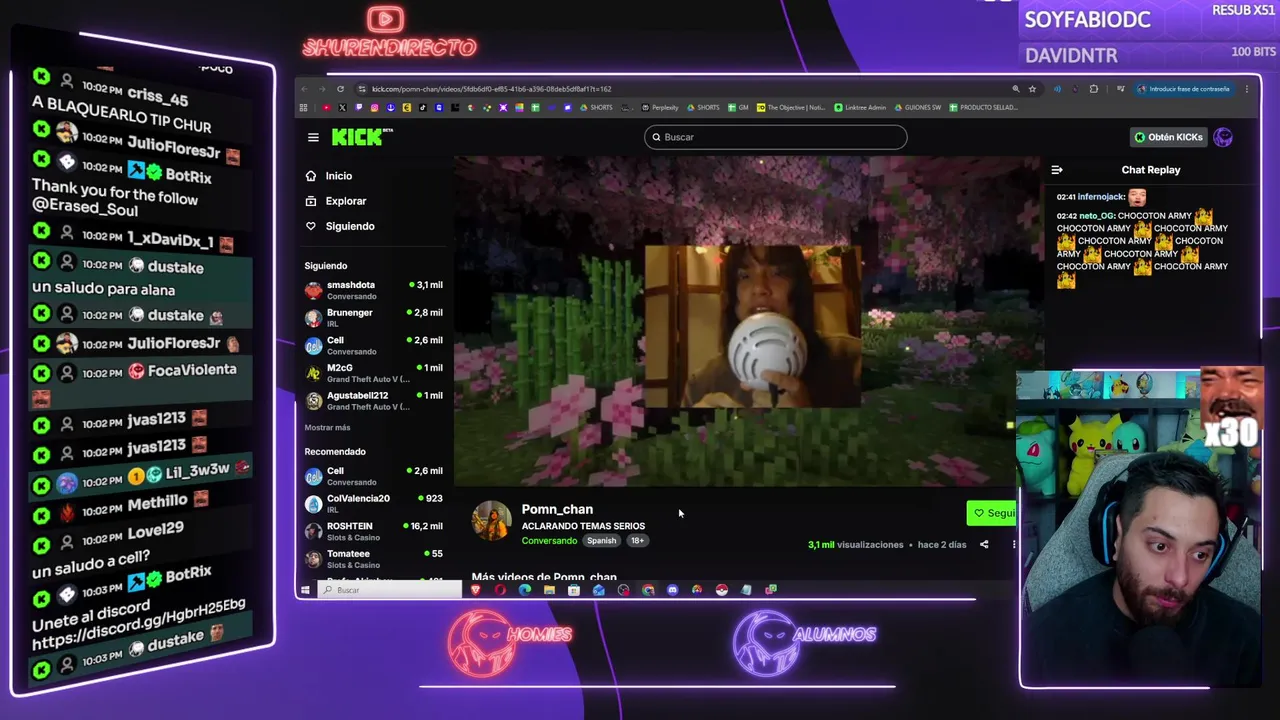Open Explorar in the sidebar
The width and height of the screenshot is (1280, 720).
(x=336, y=201)
